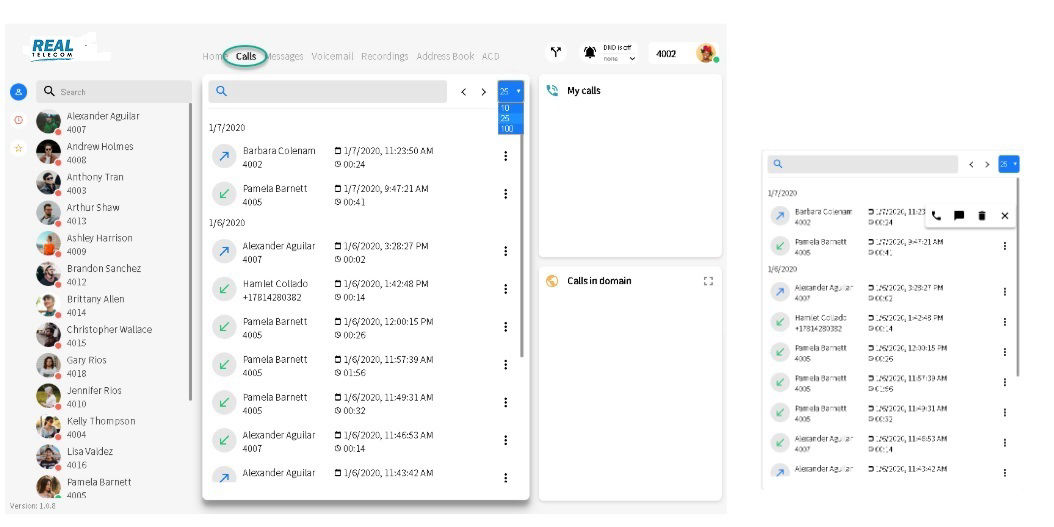Click the chat message icon in action popup
Screen dimensions: 1054x527
pos(959,215)
